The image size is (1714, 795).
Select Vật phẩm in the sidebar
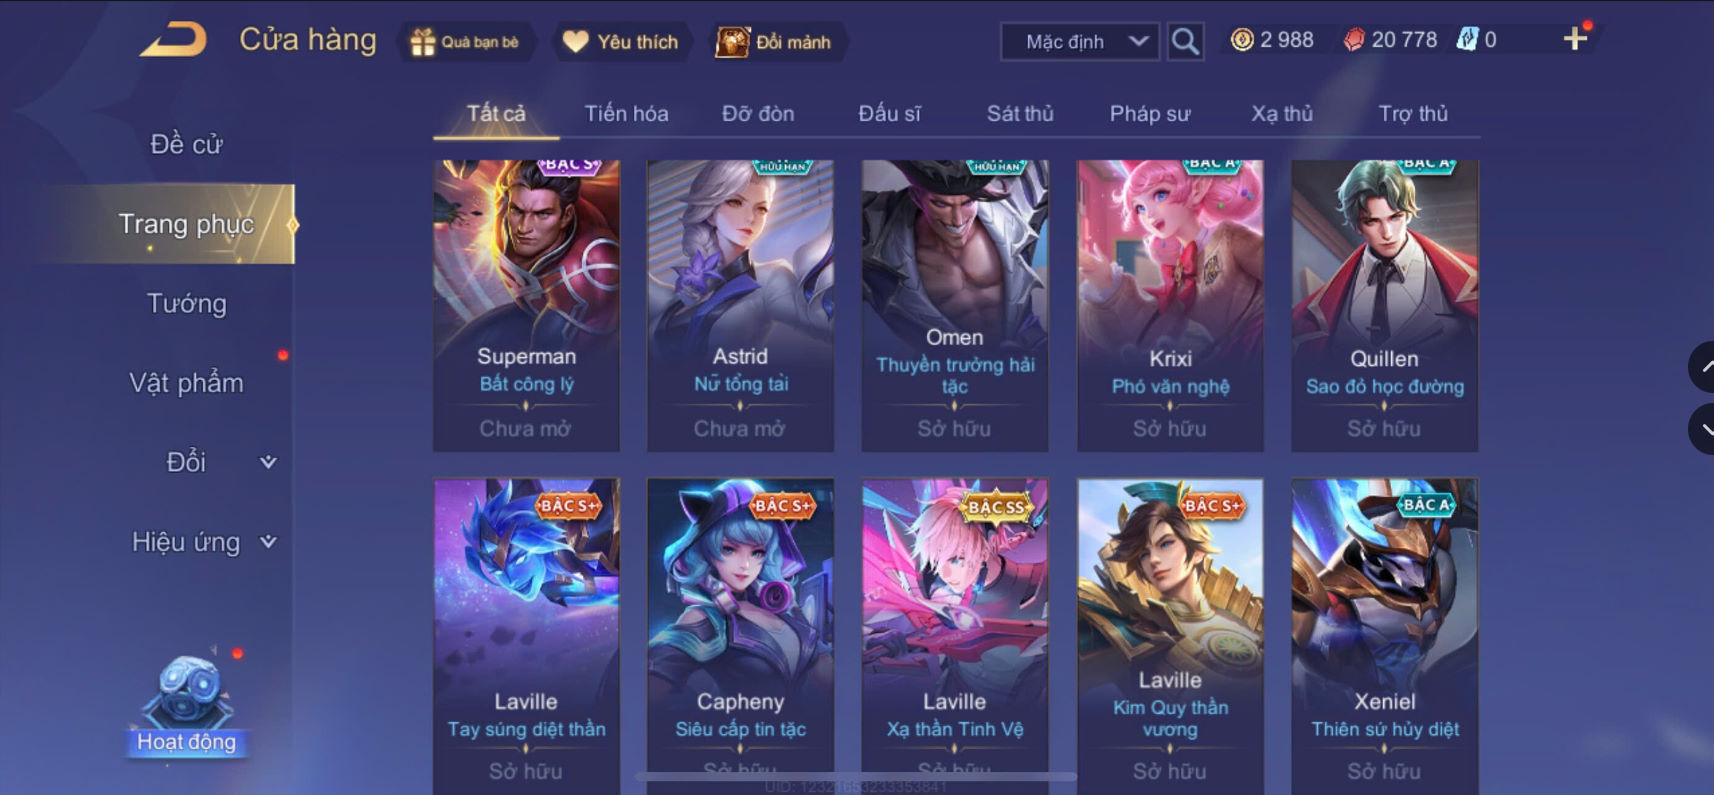point(187,383)
